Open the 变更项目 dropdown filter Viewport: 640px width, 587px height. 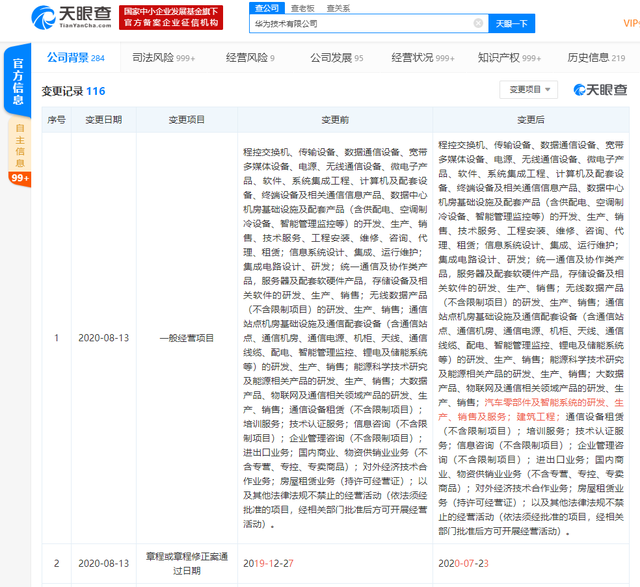coord(529,90)
